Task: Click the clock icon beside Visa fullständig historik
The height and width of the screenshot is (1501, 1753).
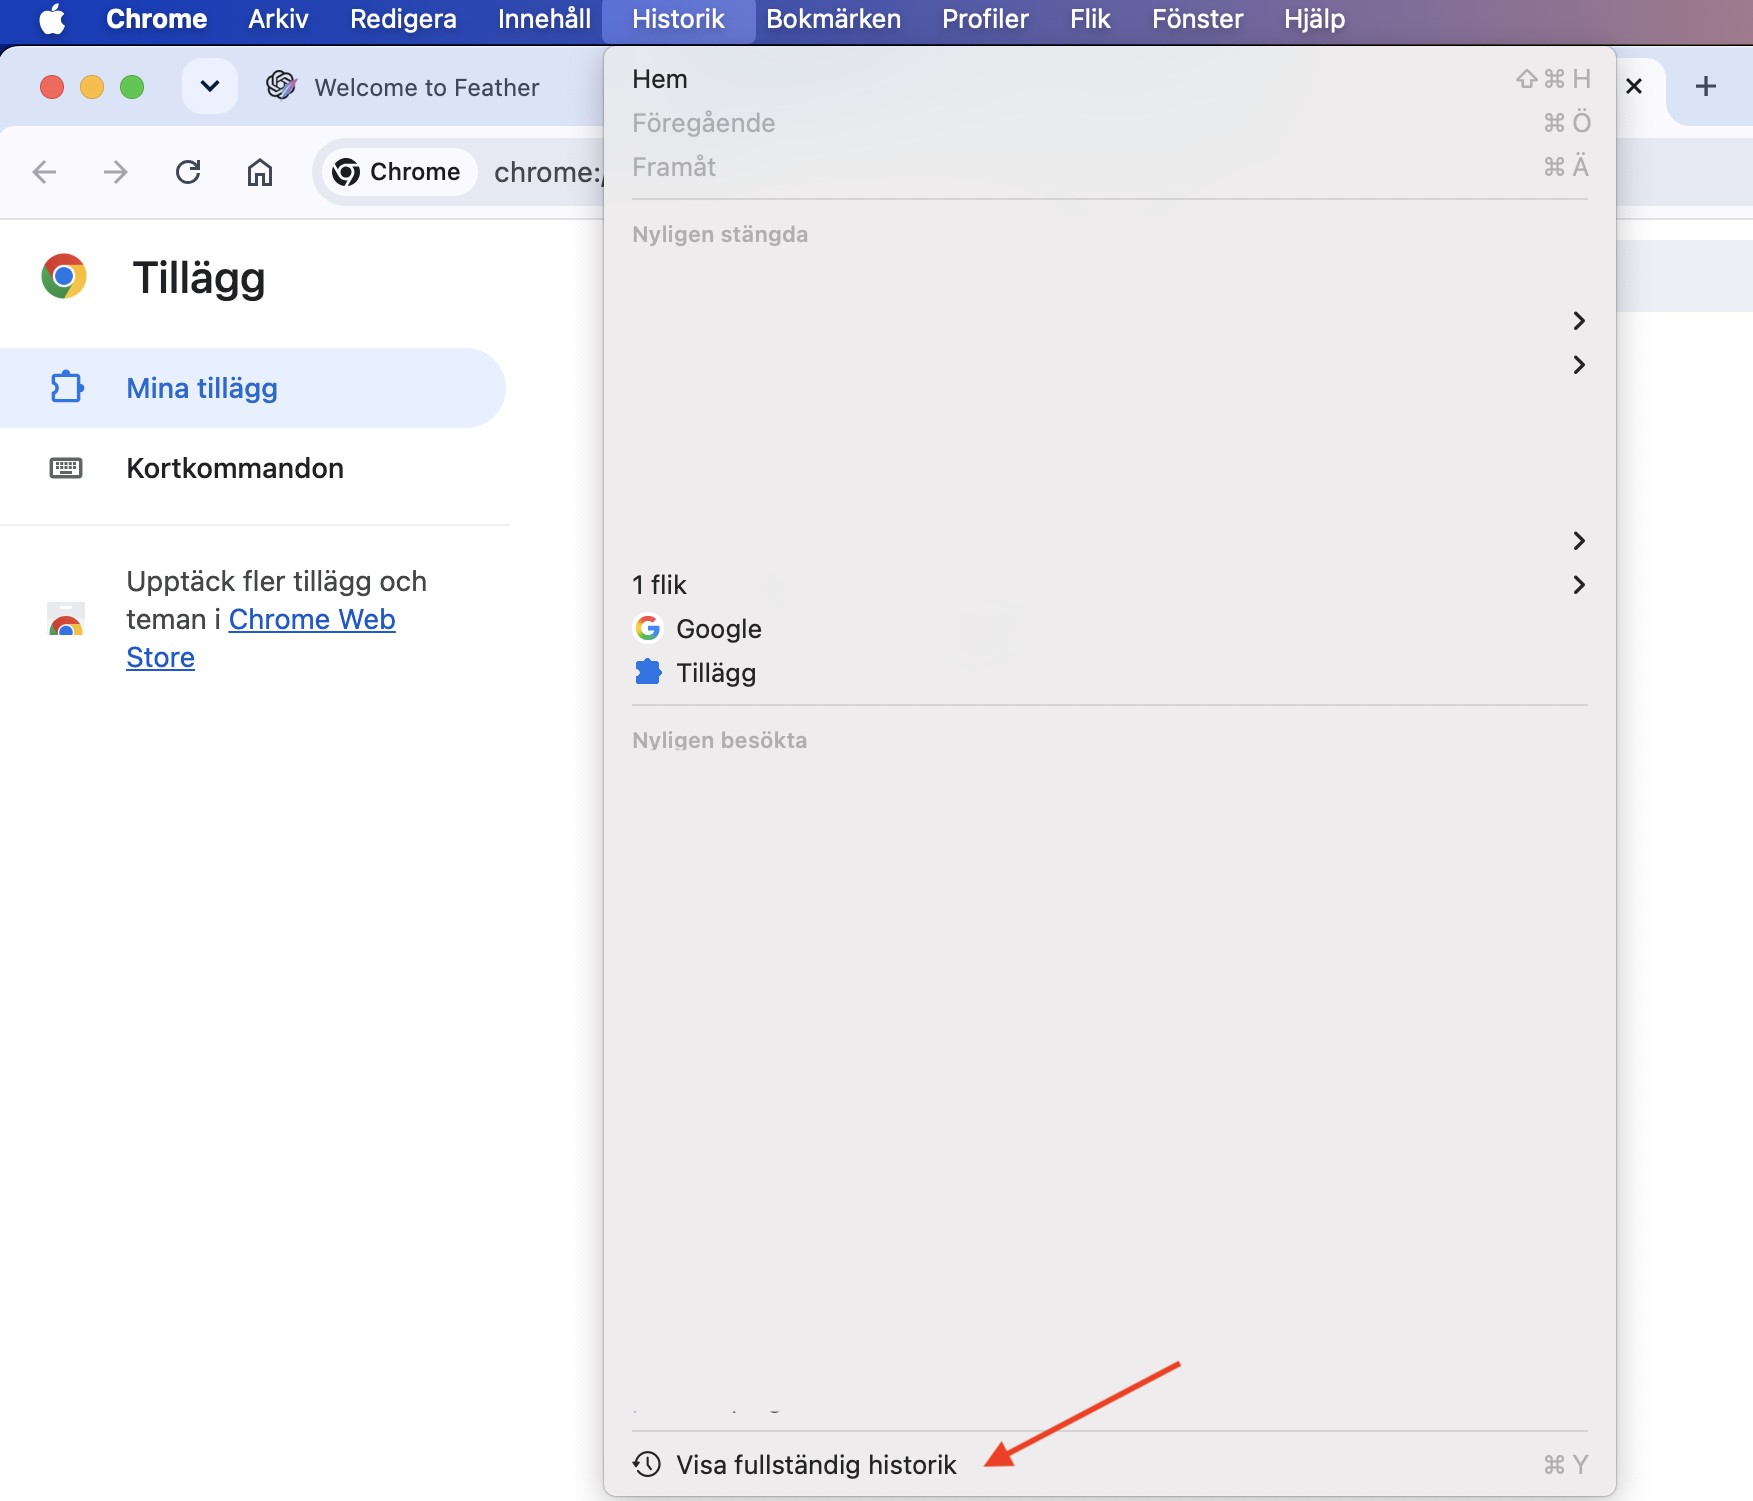Action: tap(647, 1464)
